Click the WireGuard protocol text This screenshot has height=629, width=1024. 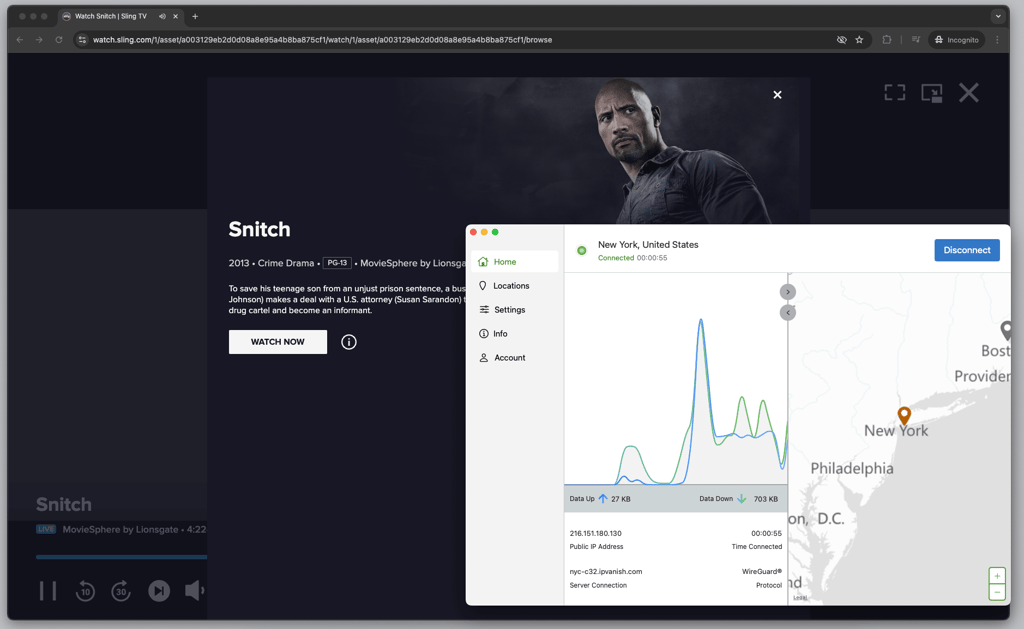[761, 572]
